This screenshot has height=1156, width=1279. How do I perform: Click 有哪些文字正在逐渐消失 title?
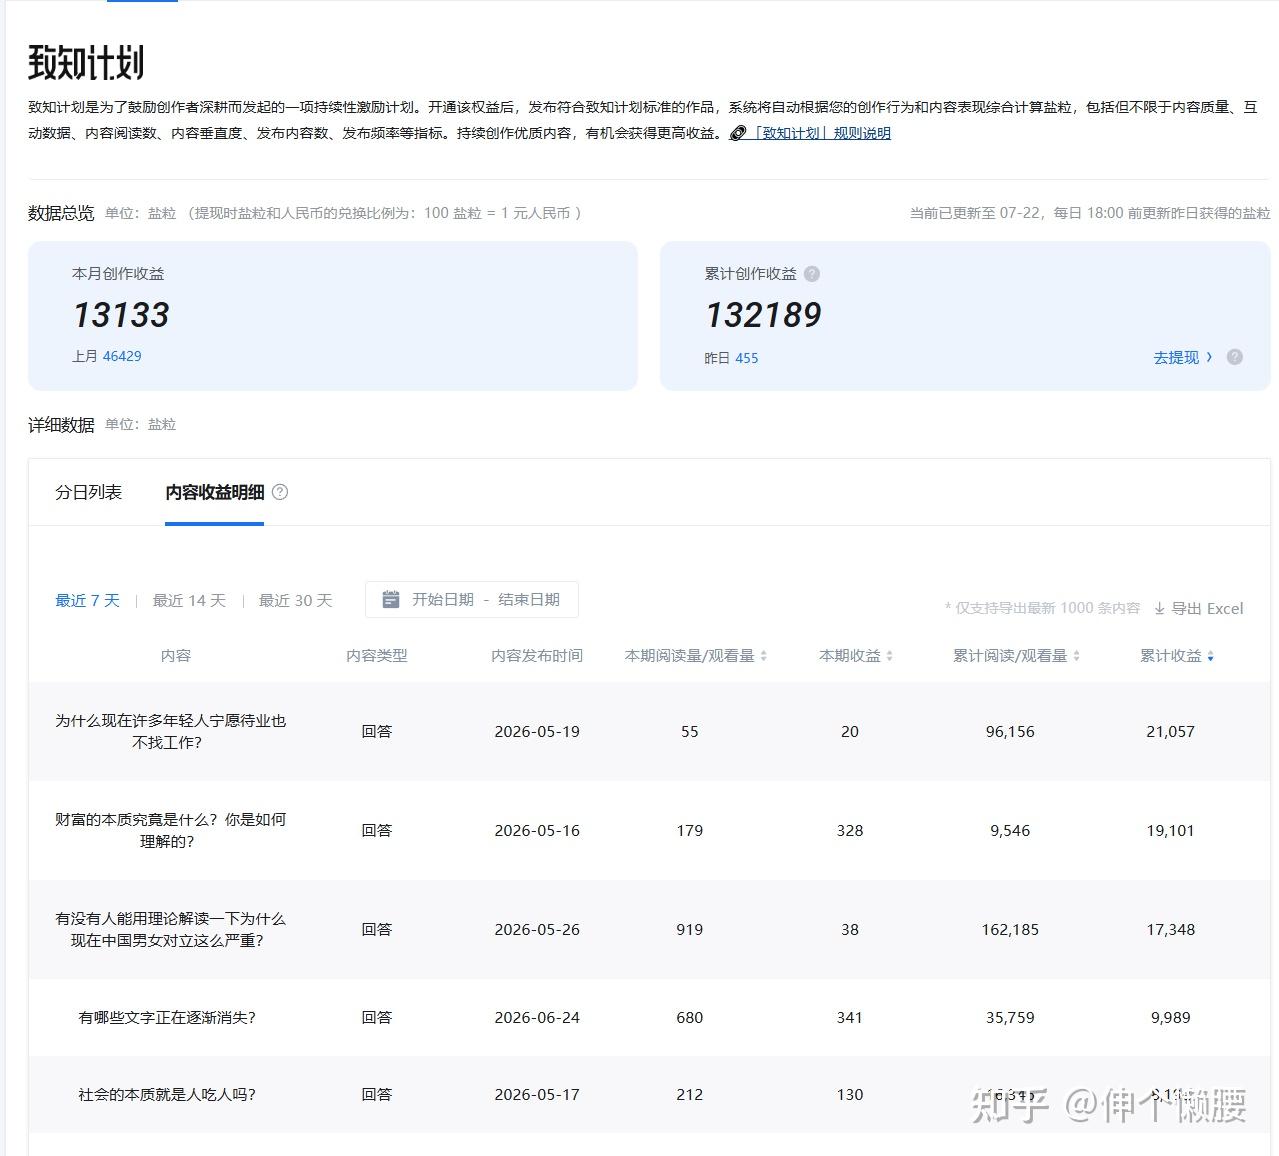[167, 1017]
